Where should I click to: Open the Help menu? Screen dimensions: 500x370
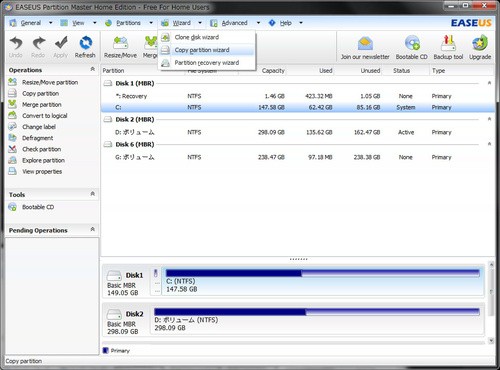click(286, 23)
